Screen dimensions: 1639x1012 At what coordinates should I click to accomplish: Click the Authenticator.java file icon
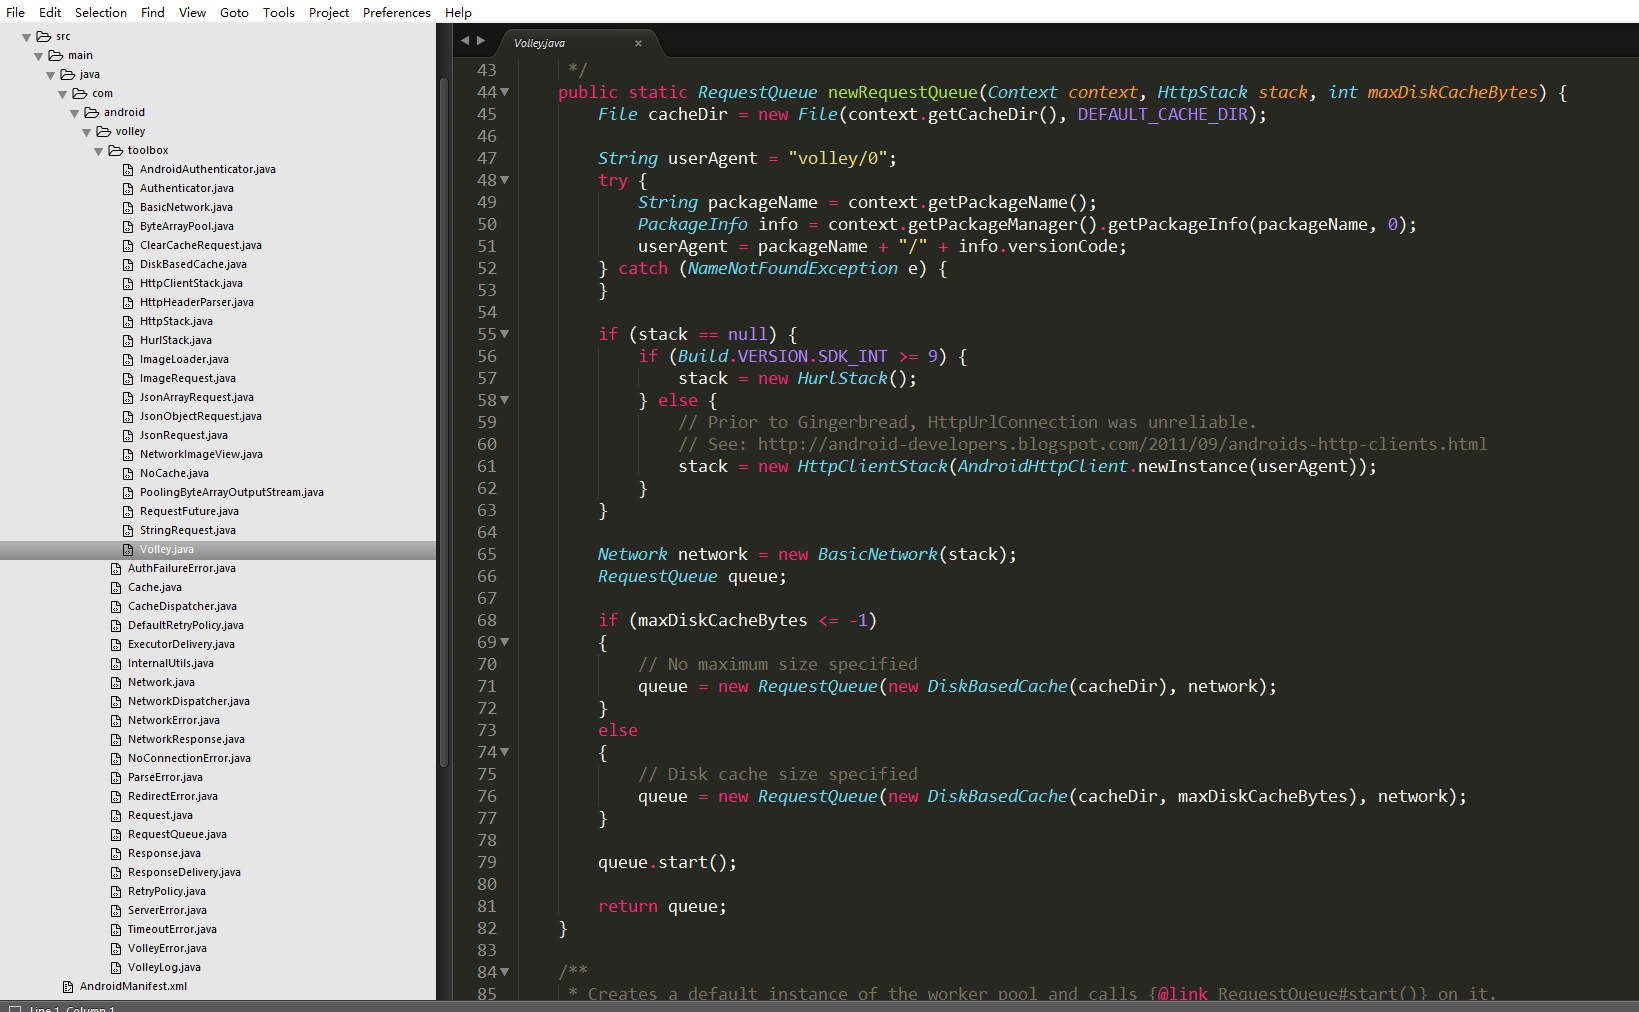pos(128,189)
